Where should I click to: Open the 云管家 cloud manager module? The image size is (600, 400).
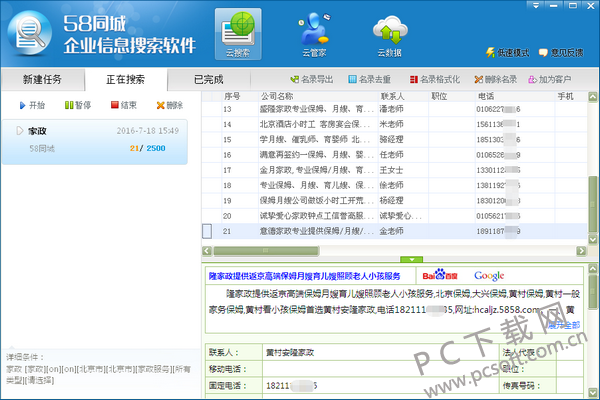point(314,35)
